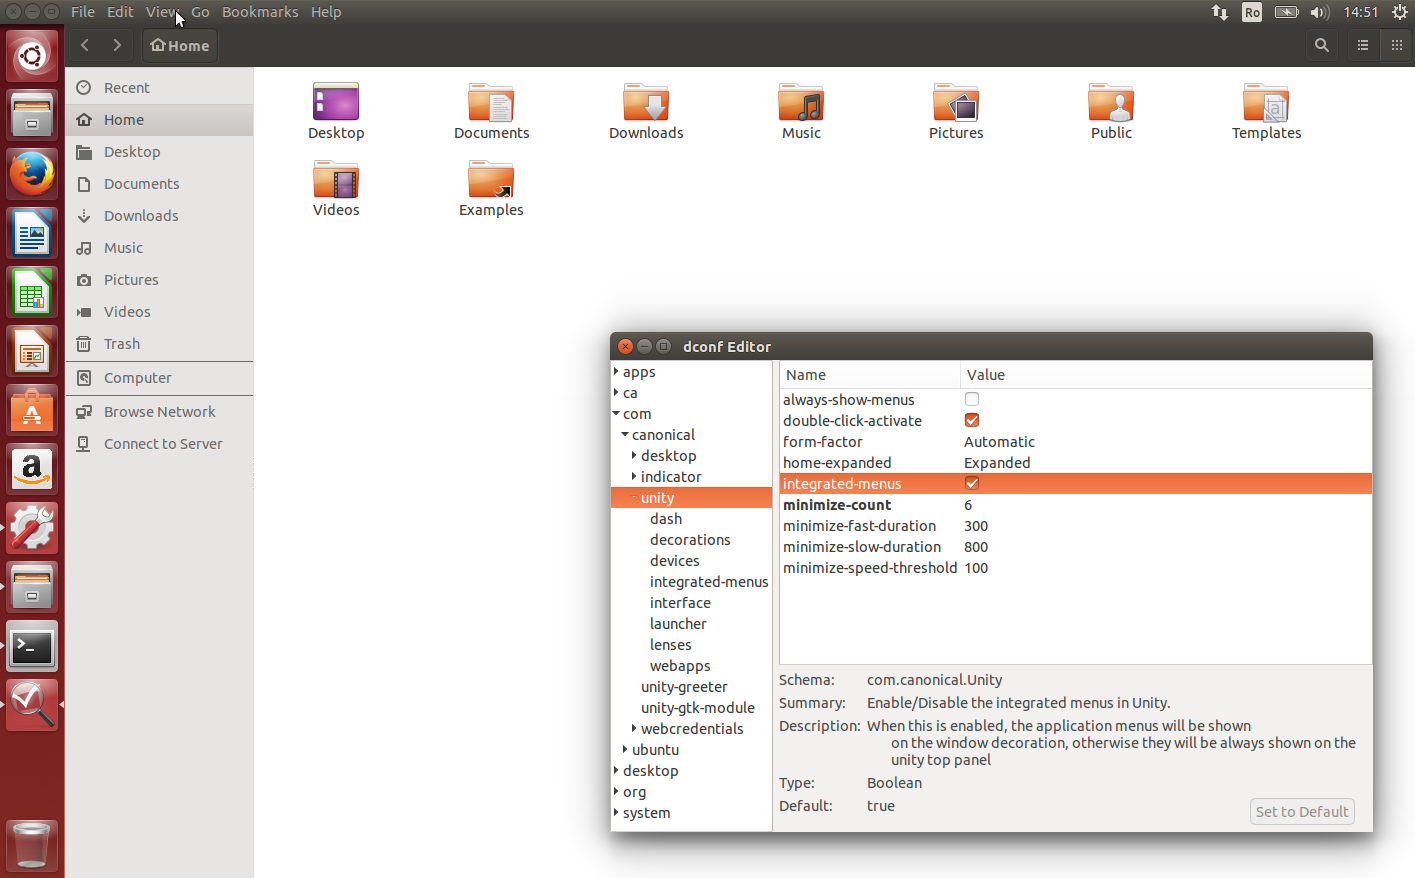Click the Set to Default button
This screenshot has width=1415, height=878.
point(1301,811)
